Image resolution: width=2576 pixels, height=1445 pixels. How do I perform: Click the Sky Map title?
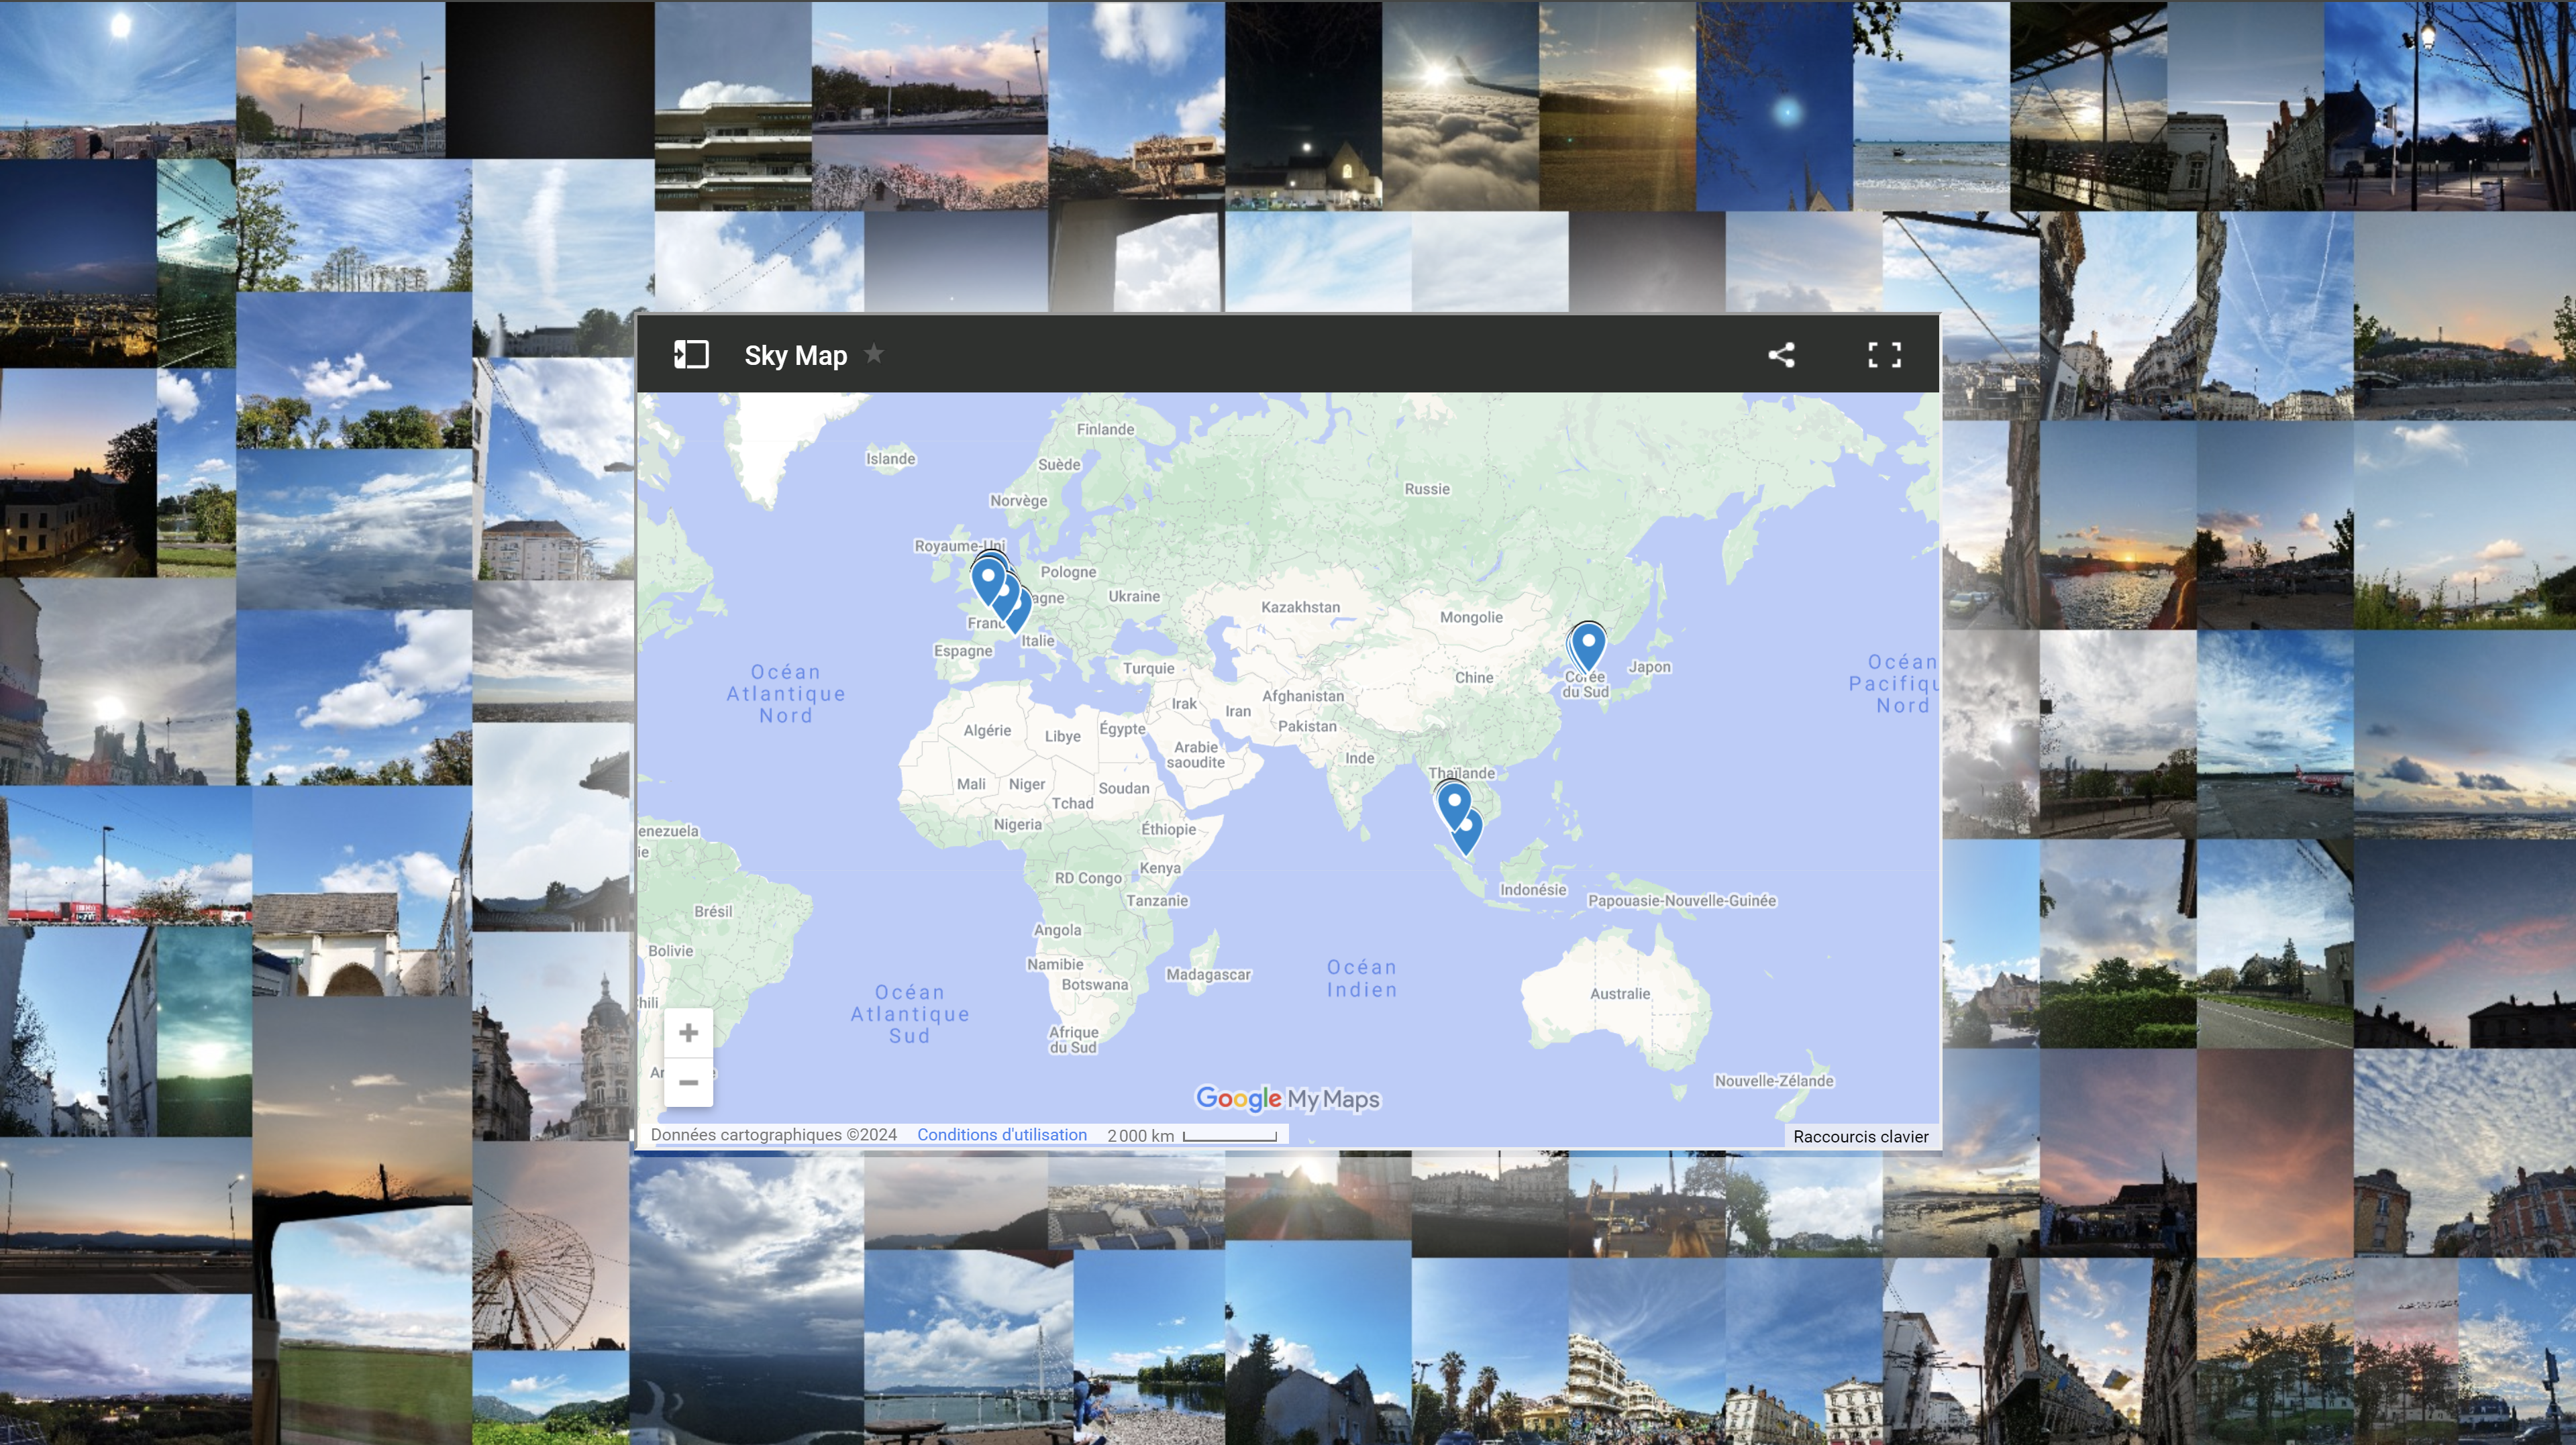tap(795, 354)
